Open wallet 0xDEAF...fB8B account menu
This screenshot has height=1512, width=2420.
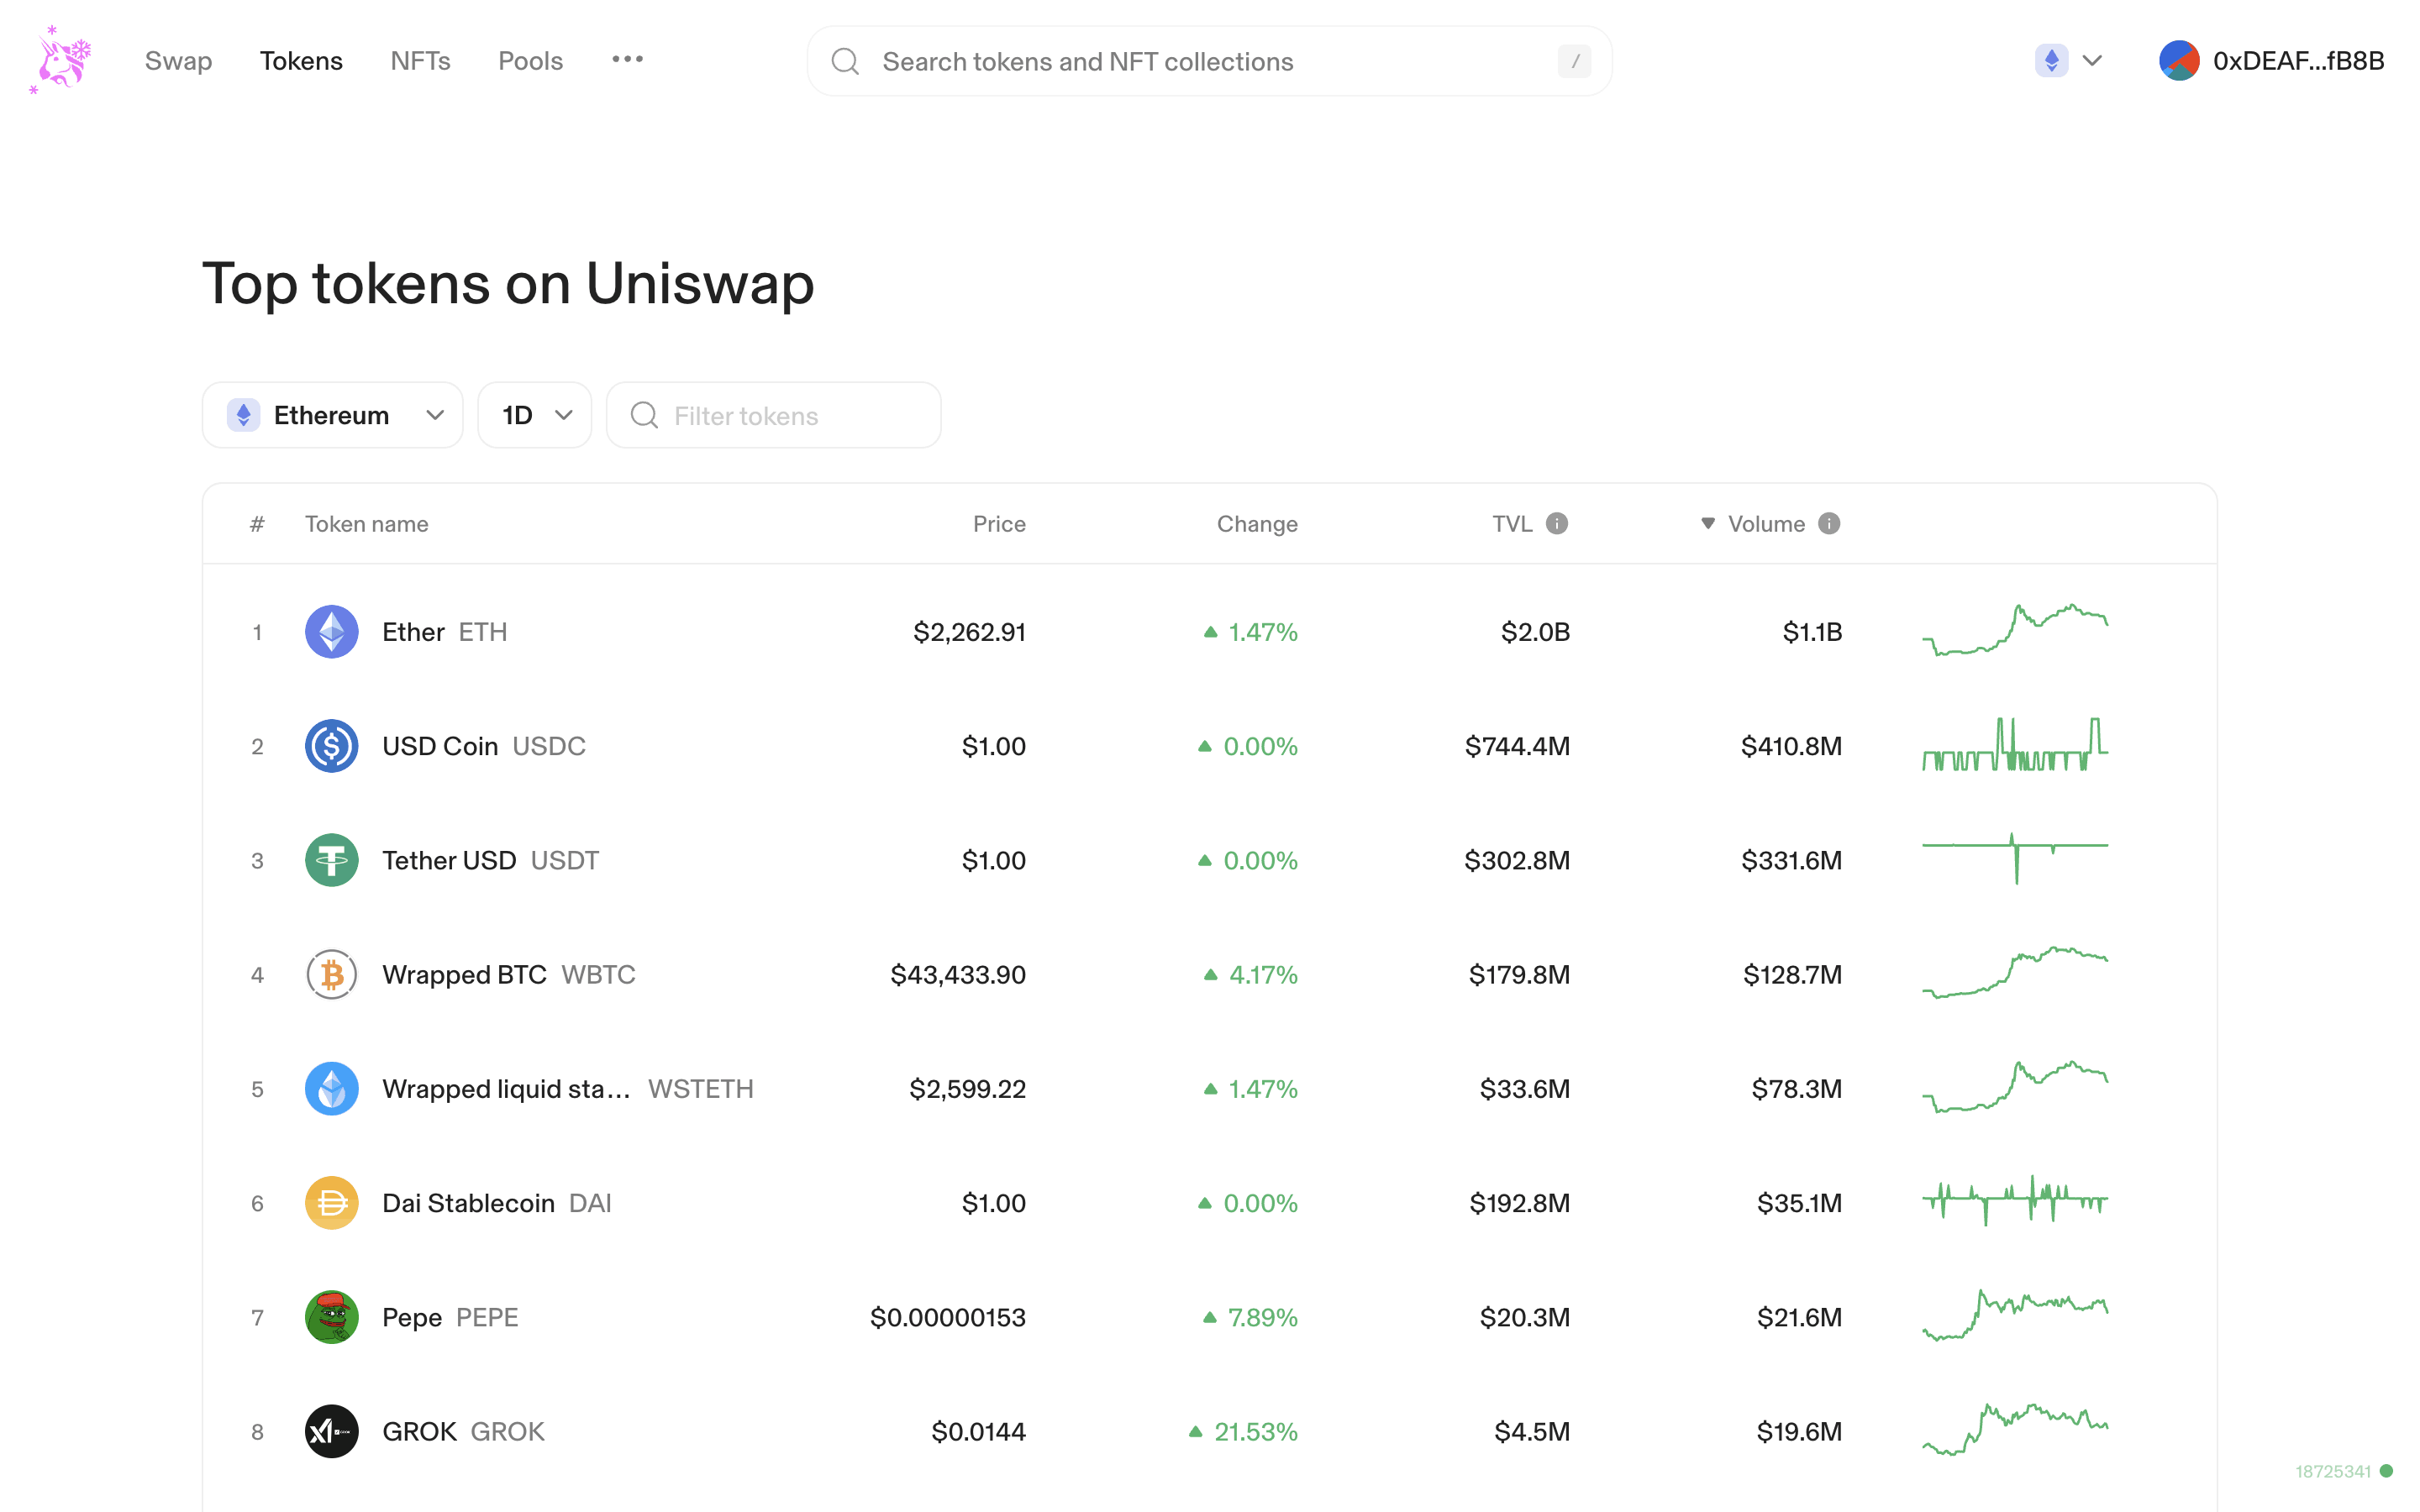tap(2271, 61)
